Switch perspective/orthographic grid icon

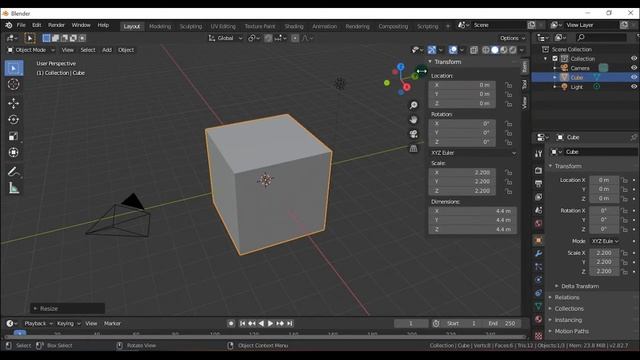point(413,149)
